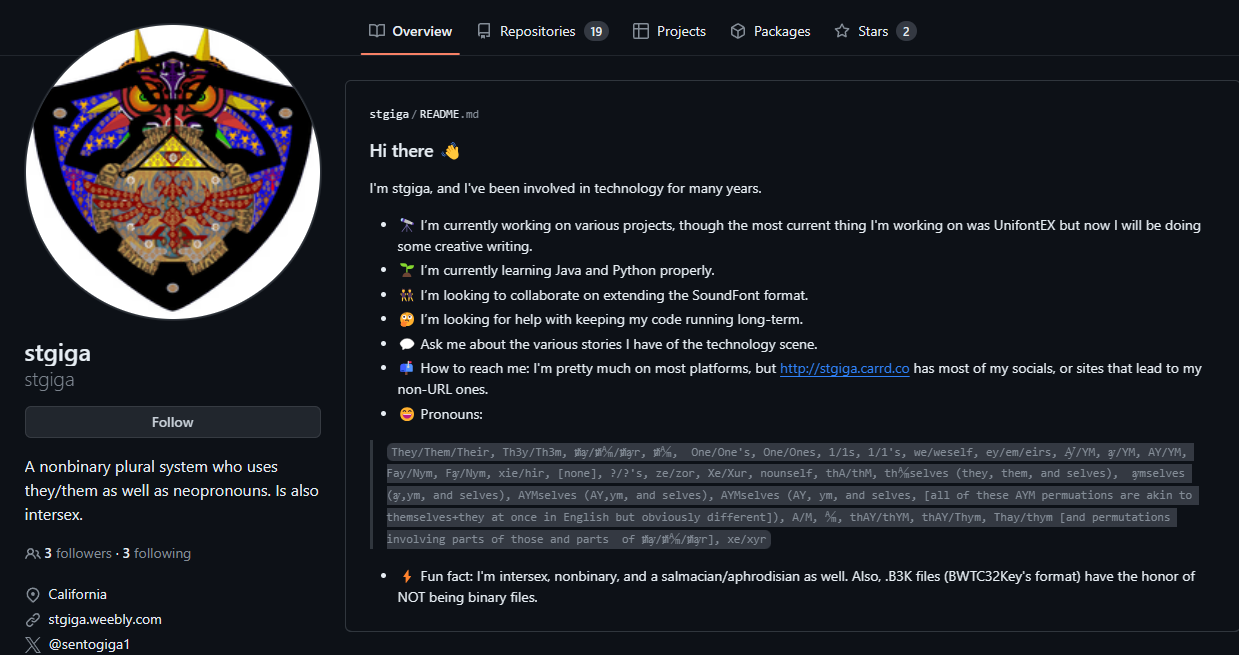Click the Fun fact intersex bullet text

(796, 587)
